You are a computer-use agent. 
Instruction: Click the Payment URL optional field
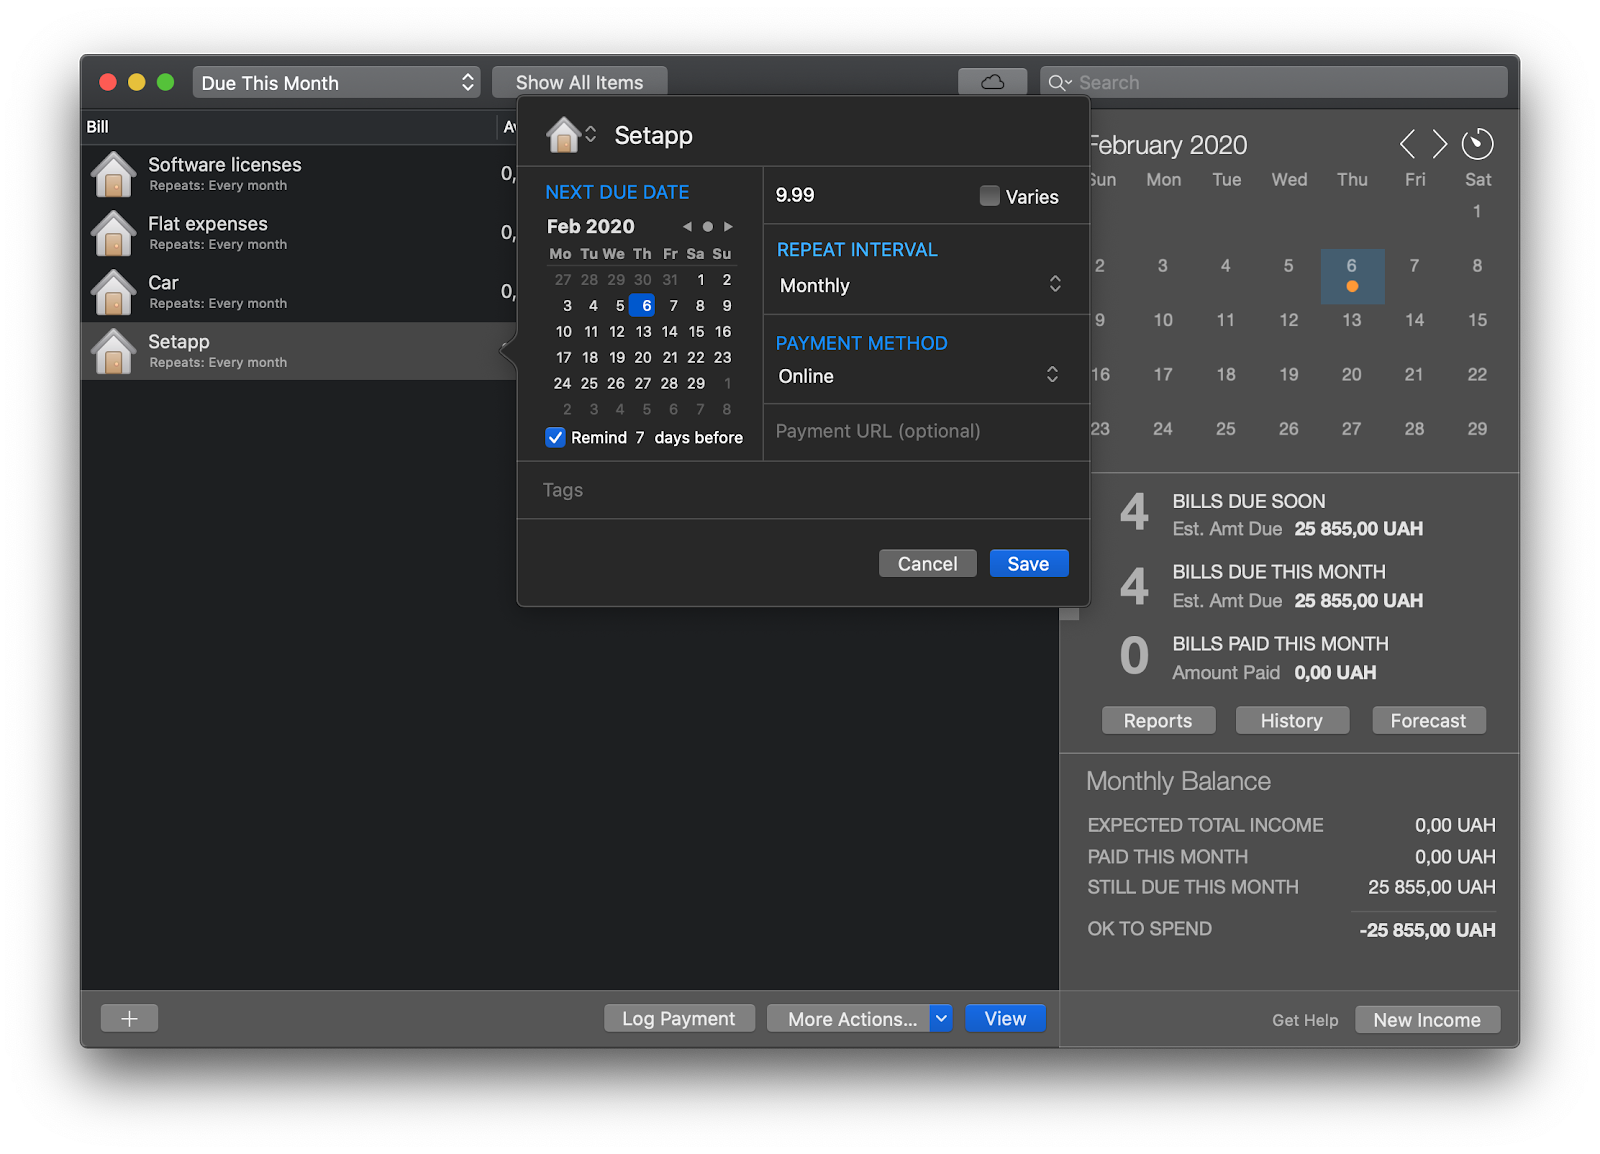(925, 431)
